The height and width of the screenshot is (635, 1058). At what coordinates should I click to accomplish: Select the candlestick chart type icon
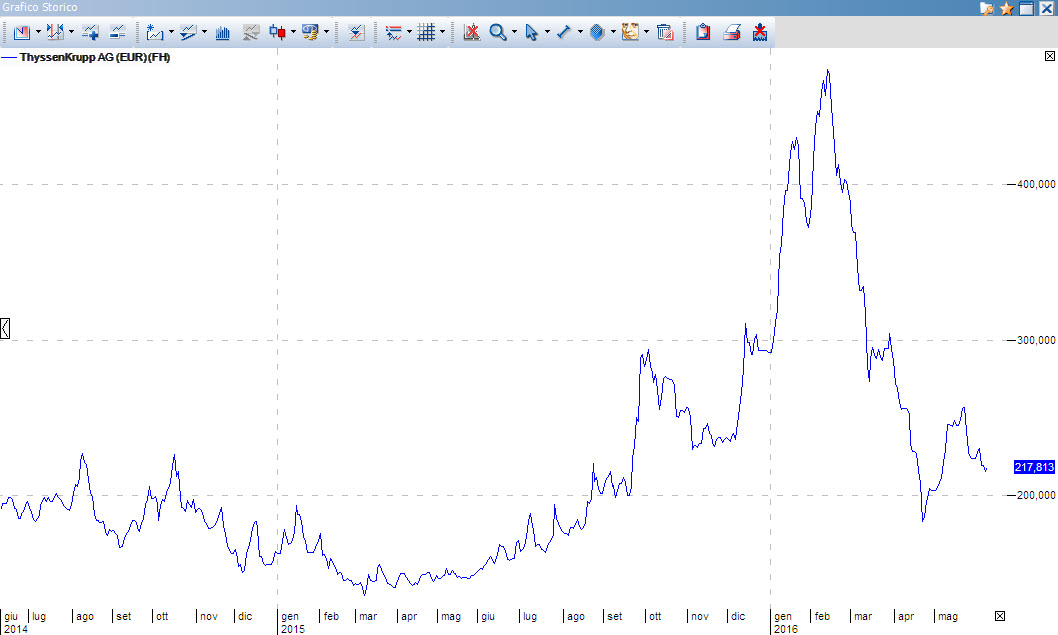277,32
